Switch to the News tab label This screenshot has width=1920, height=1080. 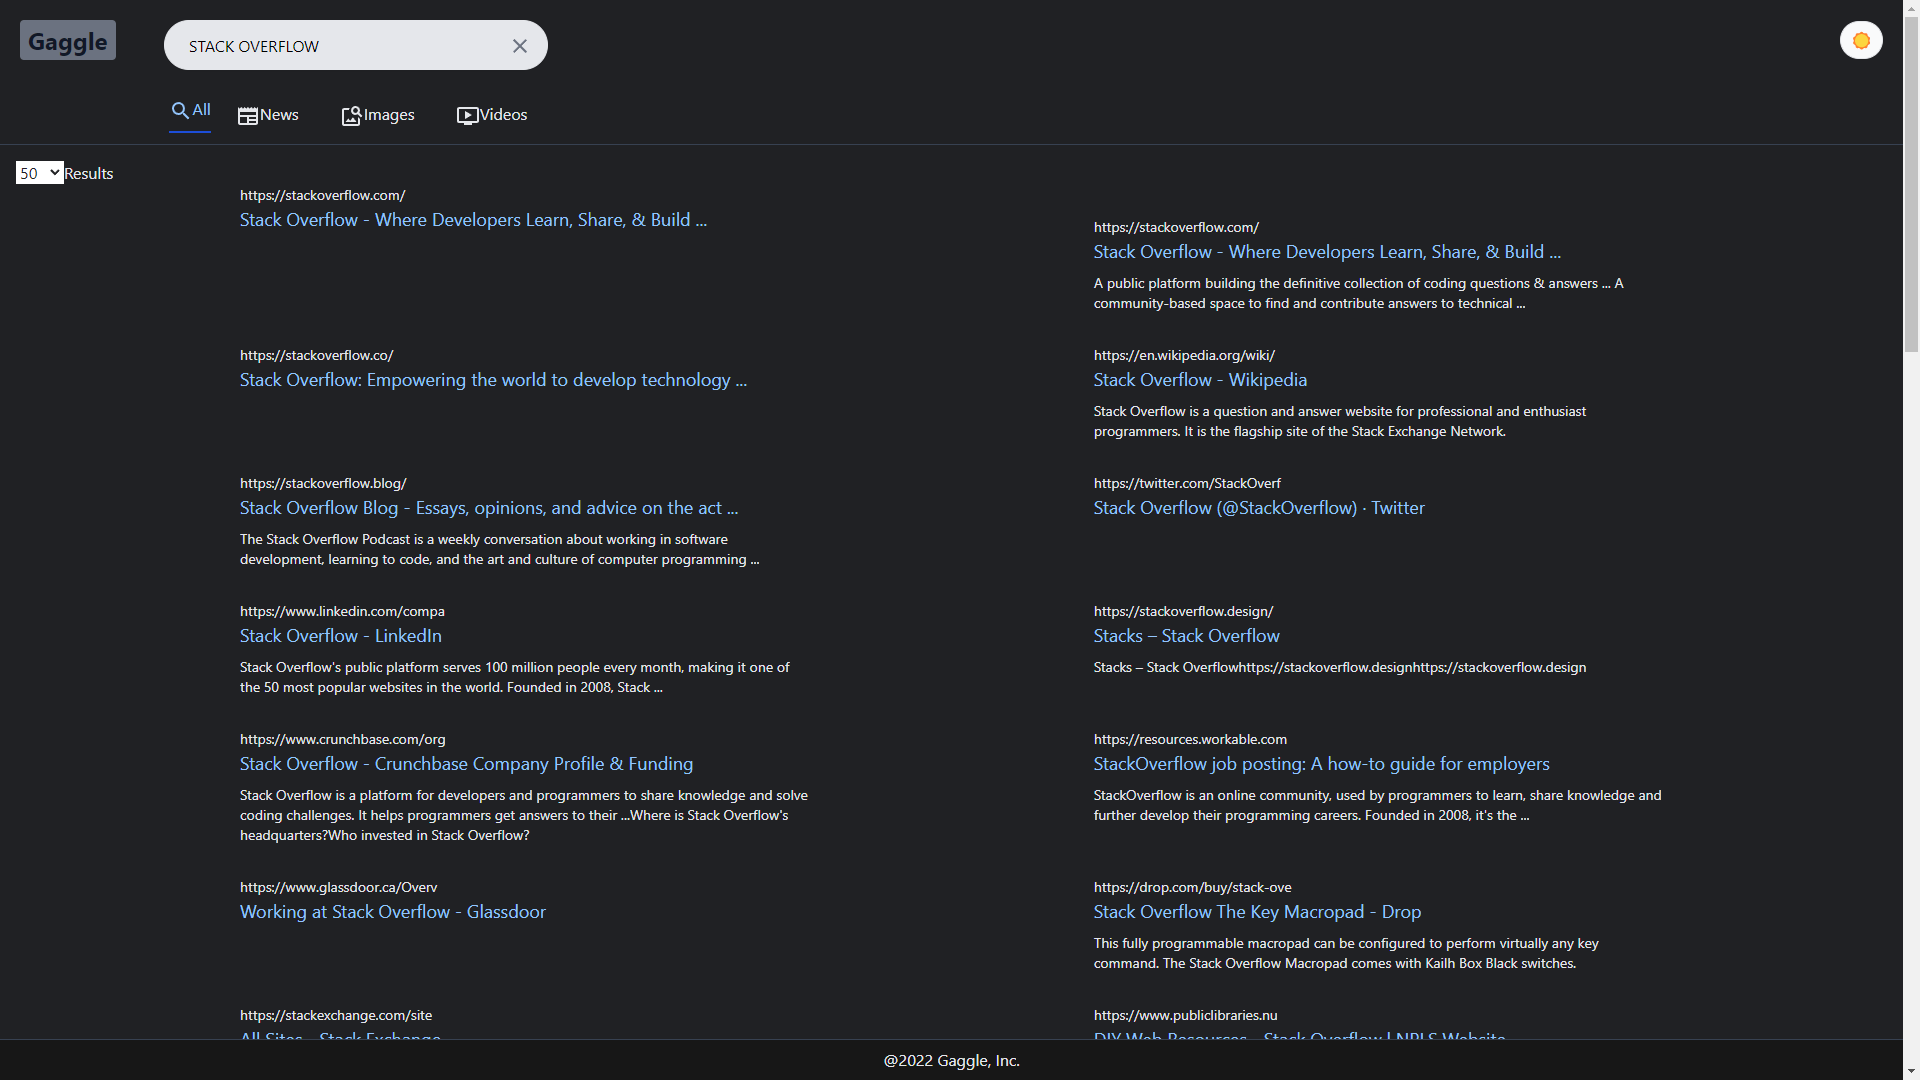(279, 115)
